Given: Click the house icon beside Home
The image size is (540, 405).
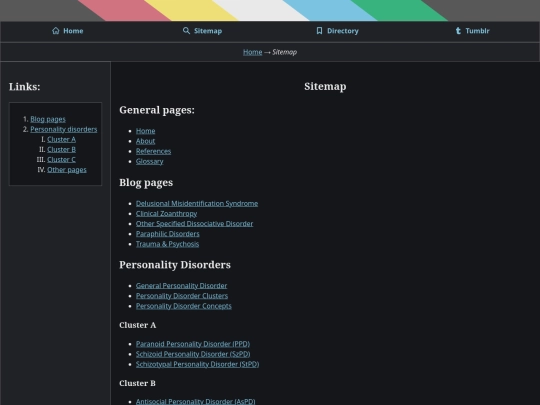Looking at the screenshot, I should click(56, 31).
